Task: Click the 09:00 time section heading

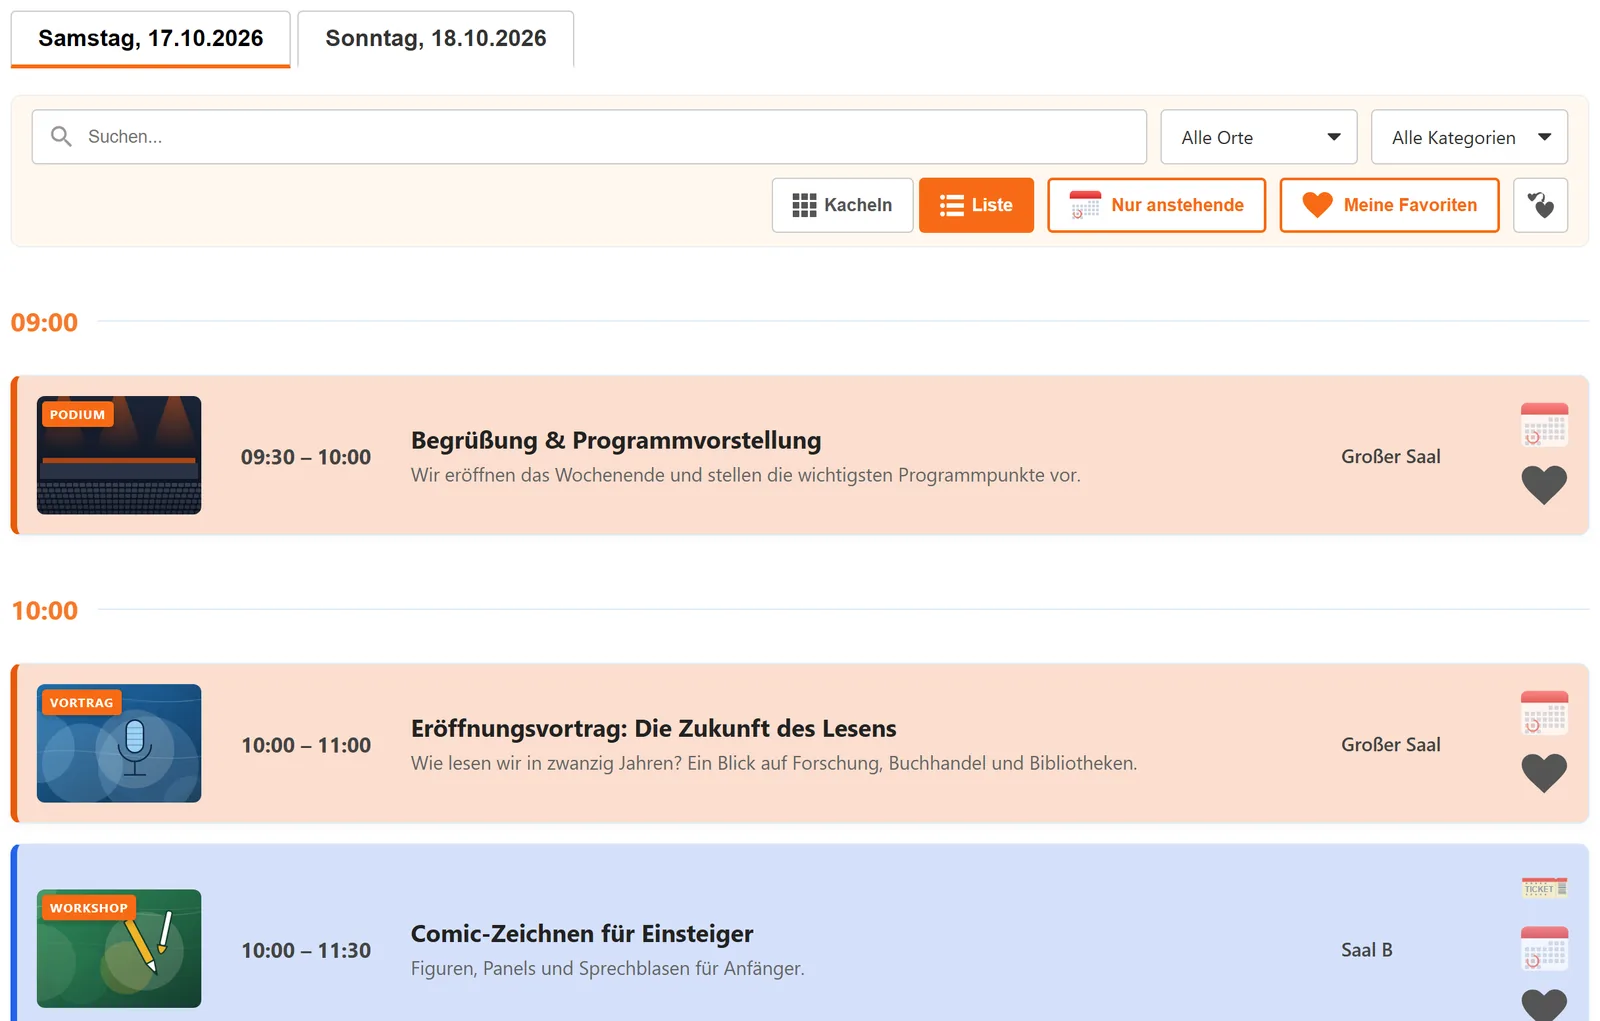Action: tap(44, 323)
